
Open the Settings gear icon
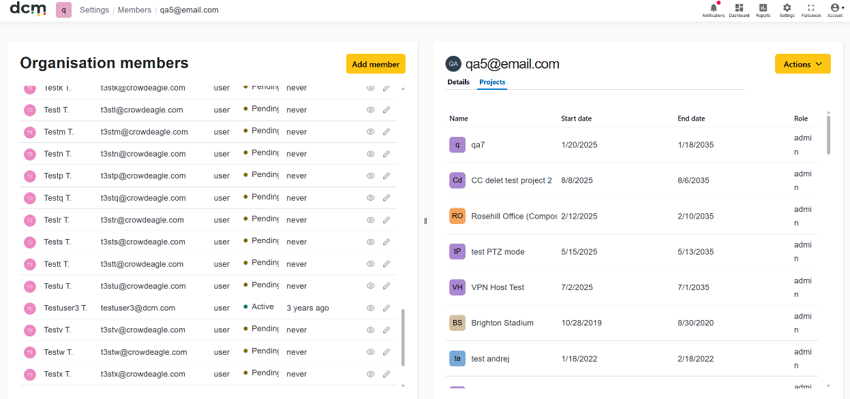(787, 10)
